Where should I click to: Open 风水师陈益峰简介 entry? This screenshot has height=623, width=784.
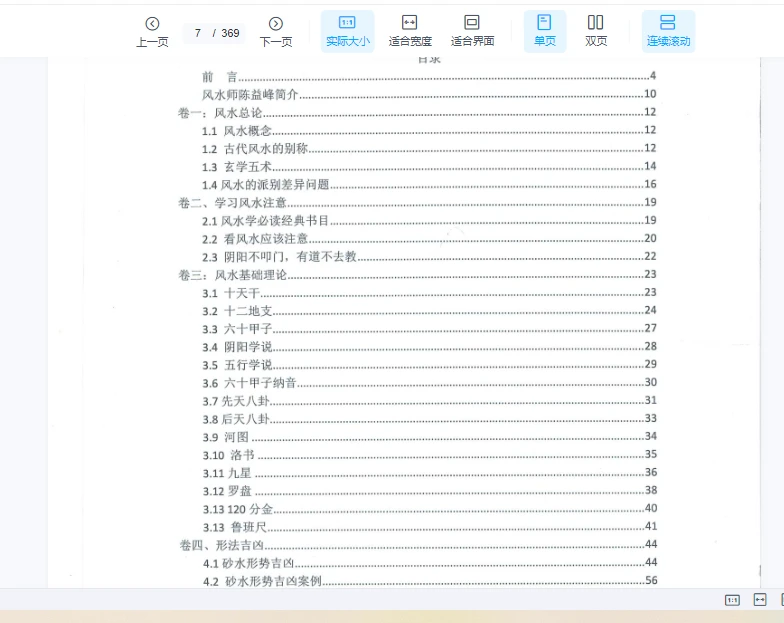250,95
